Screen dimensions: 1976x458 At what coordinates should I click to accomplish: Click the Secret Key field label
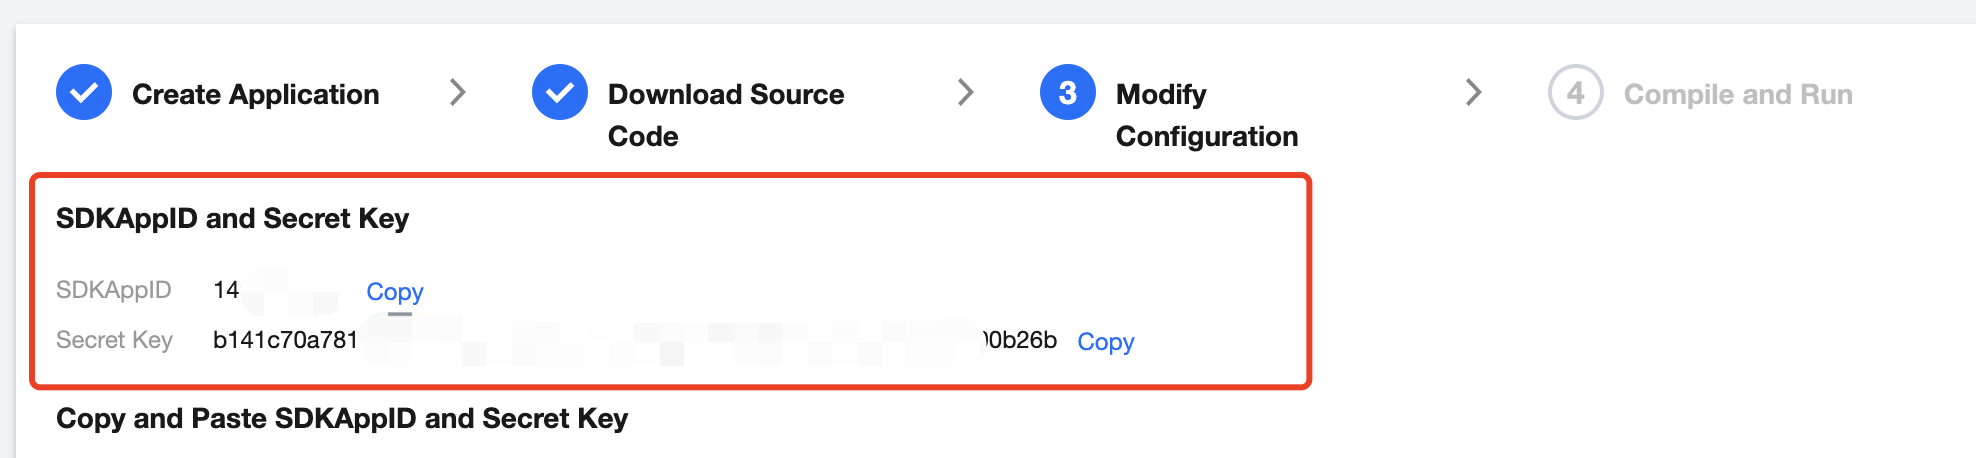[114, 340]
